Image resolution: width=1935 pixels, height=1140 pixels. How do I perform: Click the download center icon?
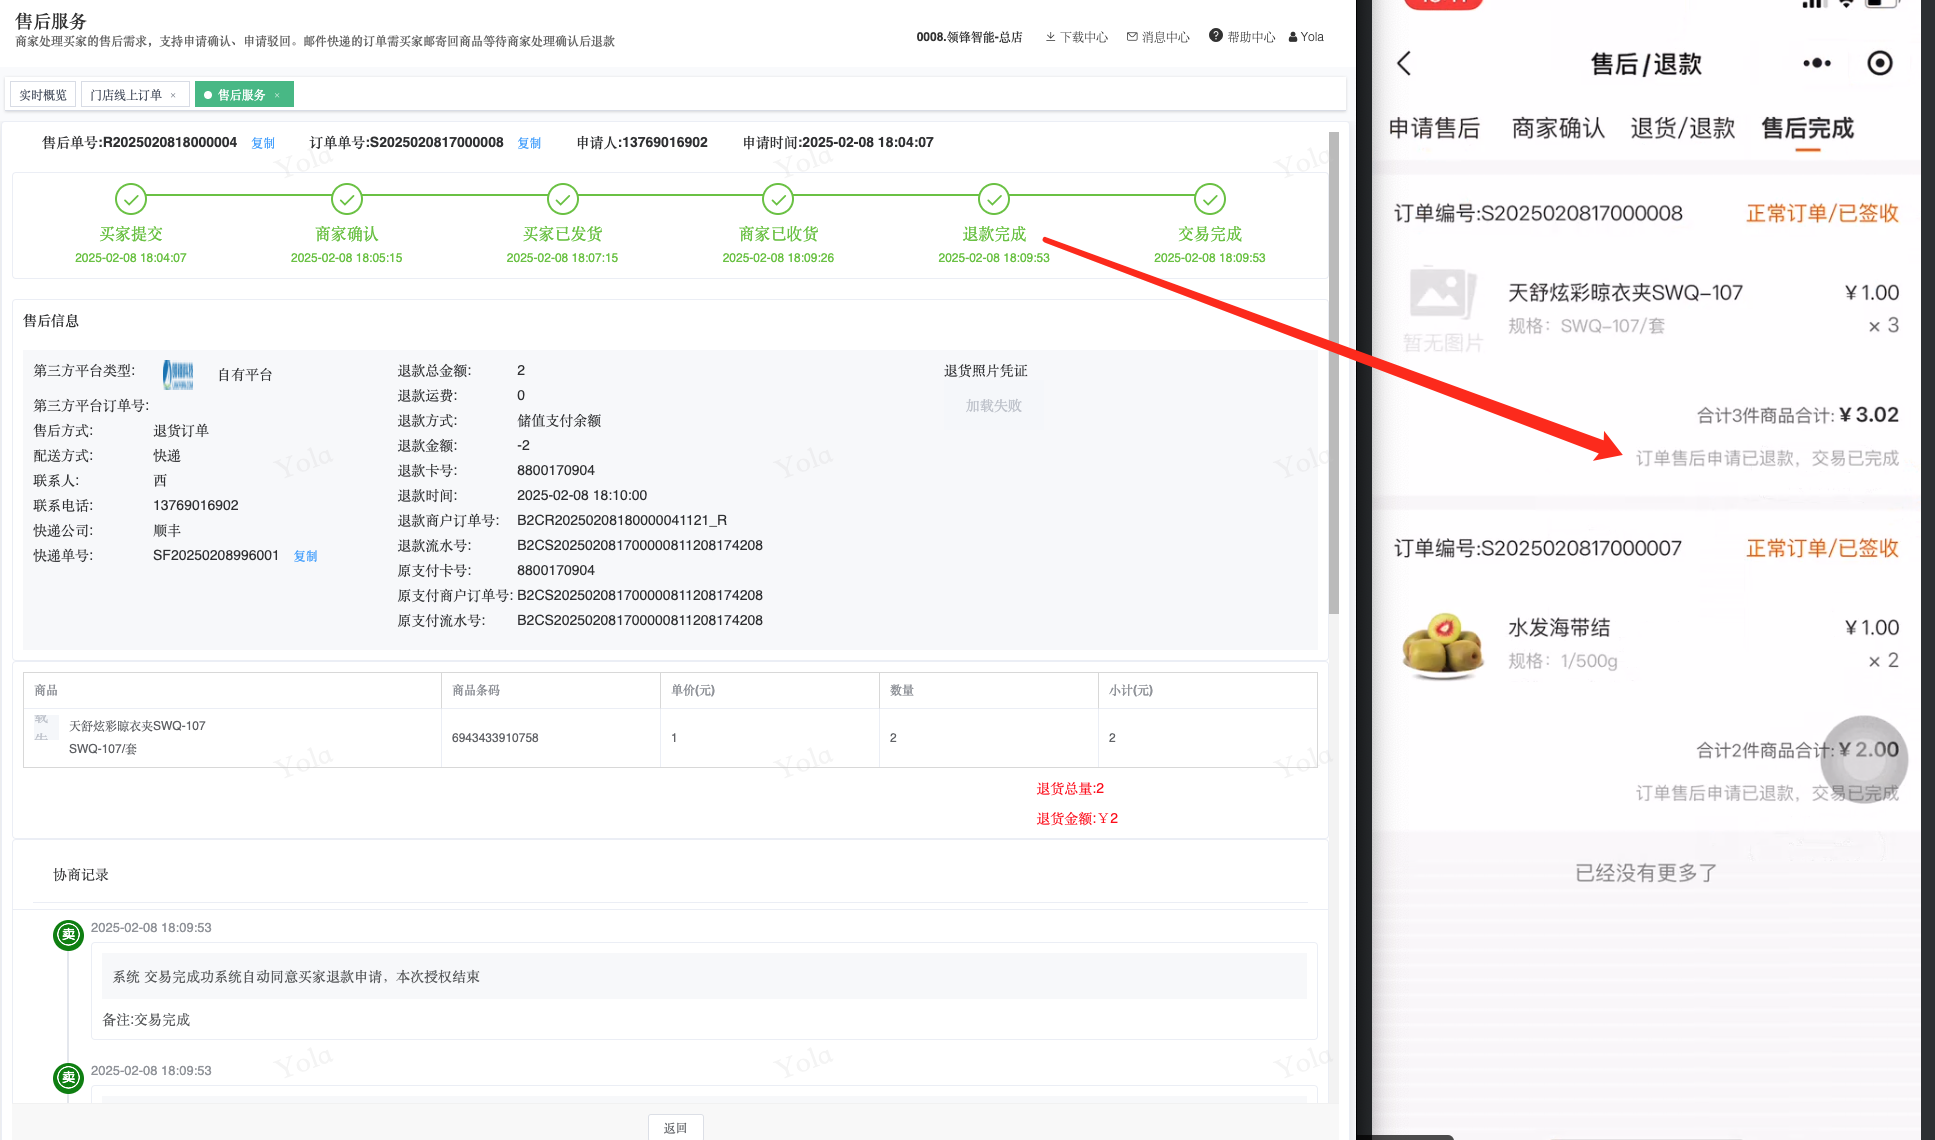[1050, 37]
